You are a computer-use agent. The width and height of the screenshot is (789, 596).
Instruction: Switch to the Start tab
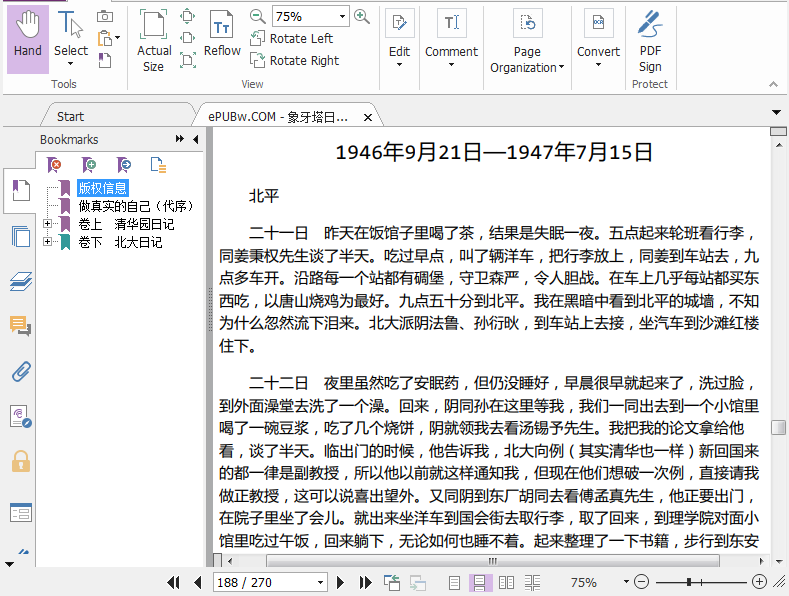point(70,117)
